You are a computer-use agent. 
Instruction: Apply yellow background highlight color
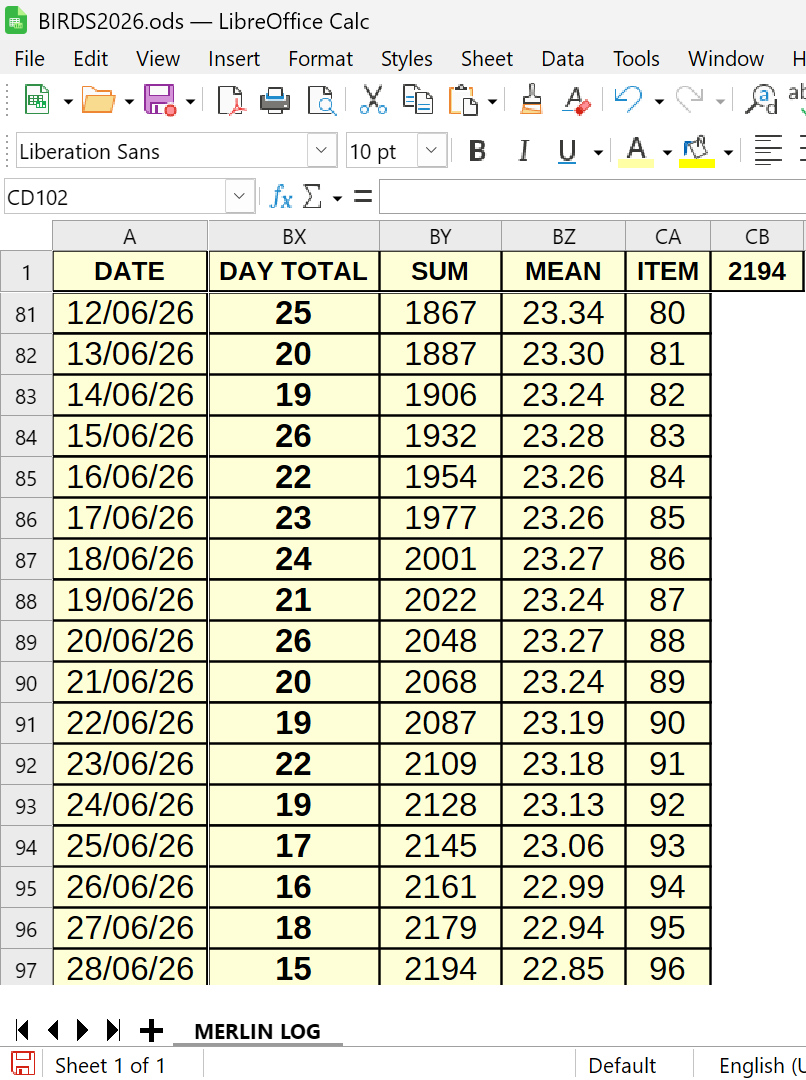(x=696, y=150)
